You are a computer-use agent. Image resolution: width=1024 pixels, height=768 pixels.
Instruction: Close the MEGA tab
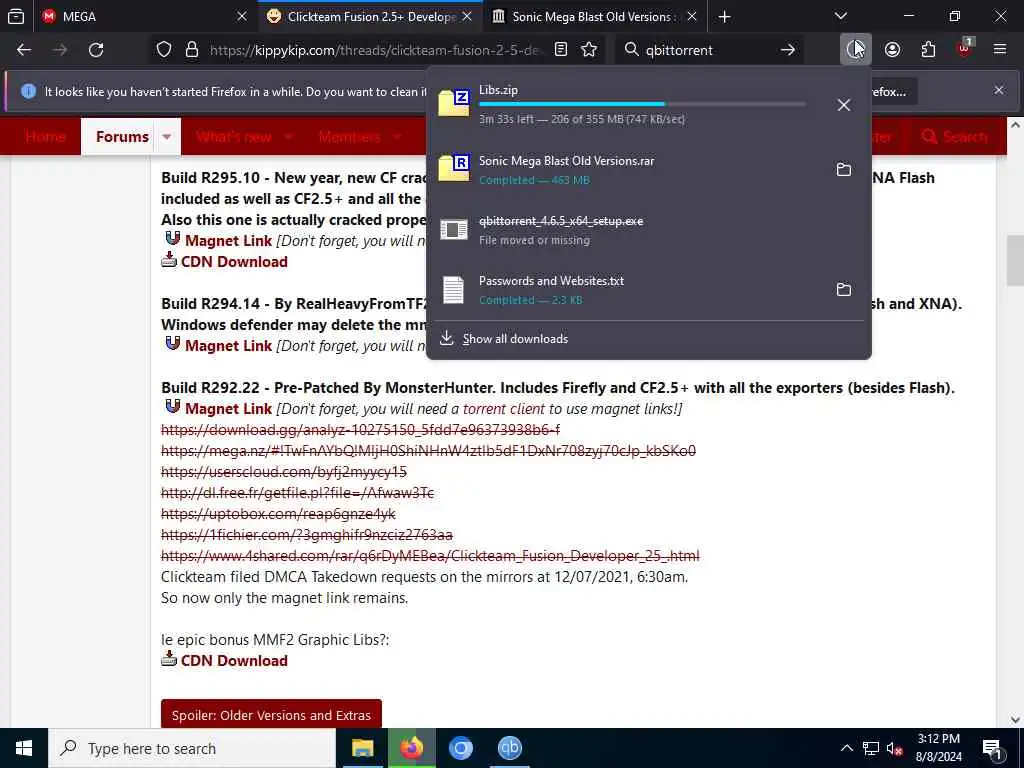click(x=242, y=16)
